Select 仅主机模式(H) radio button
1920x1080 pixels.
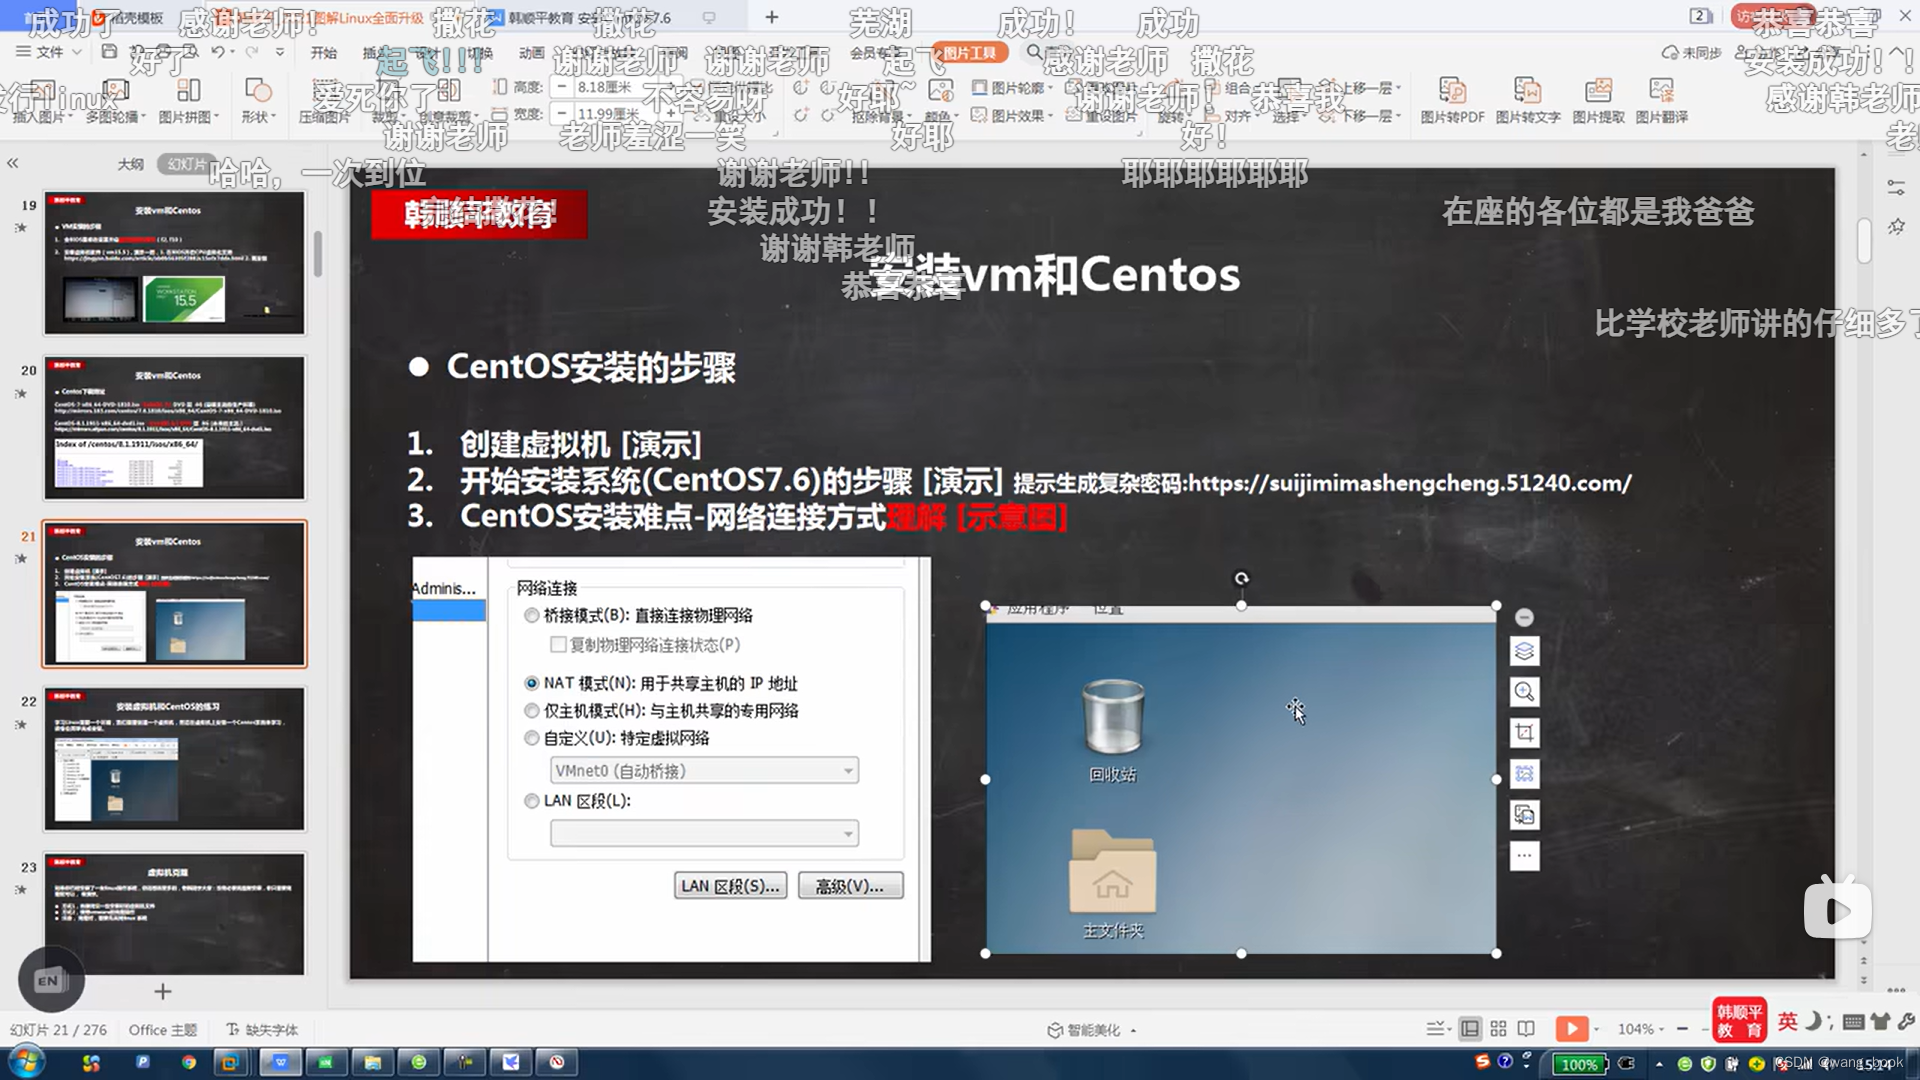coord(532,711)
